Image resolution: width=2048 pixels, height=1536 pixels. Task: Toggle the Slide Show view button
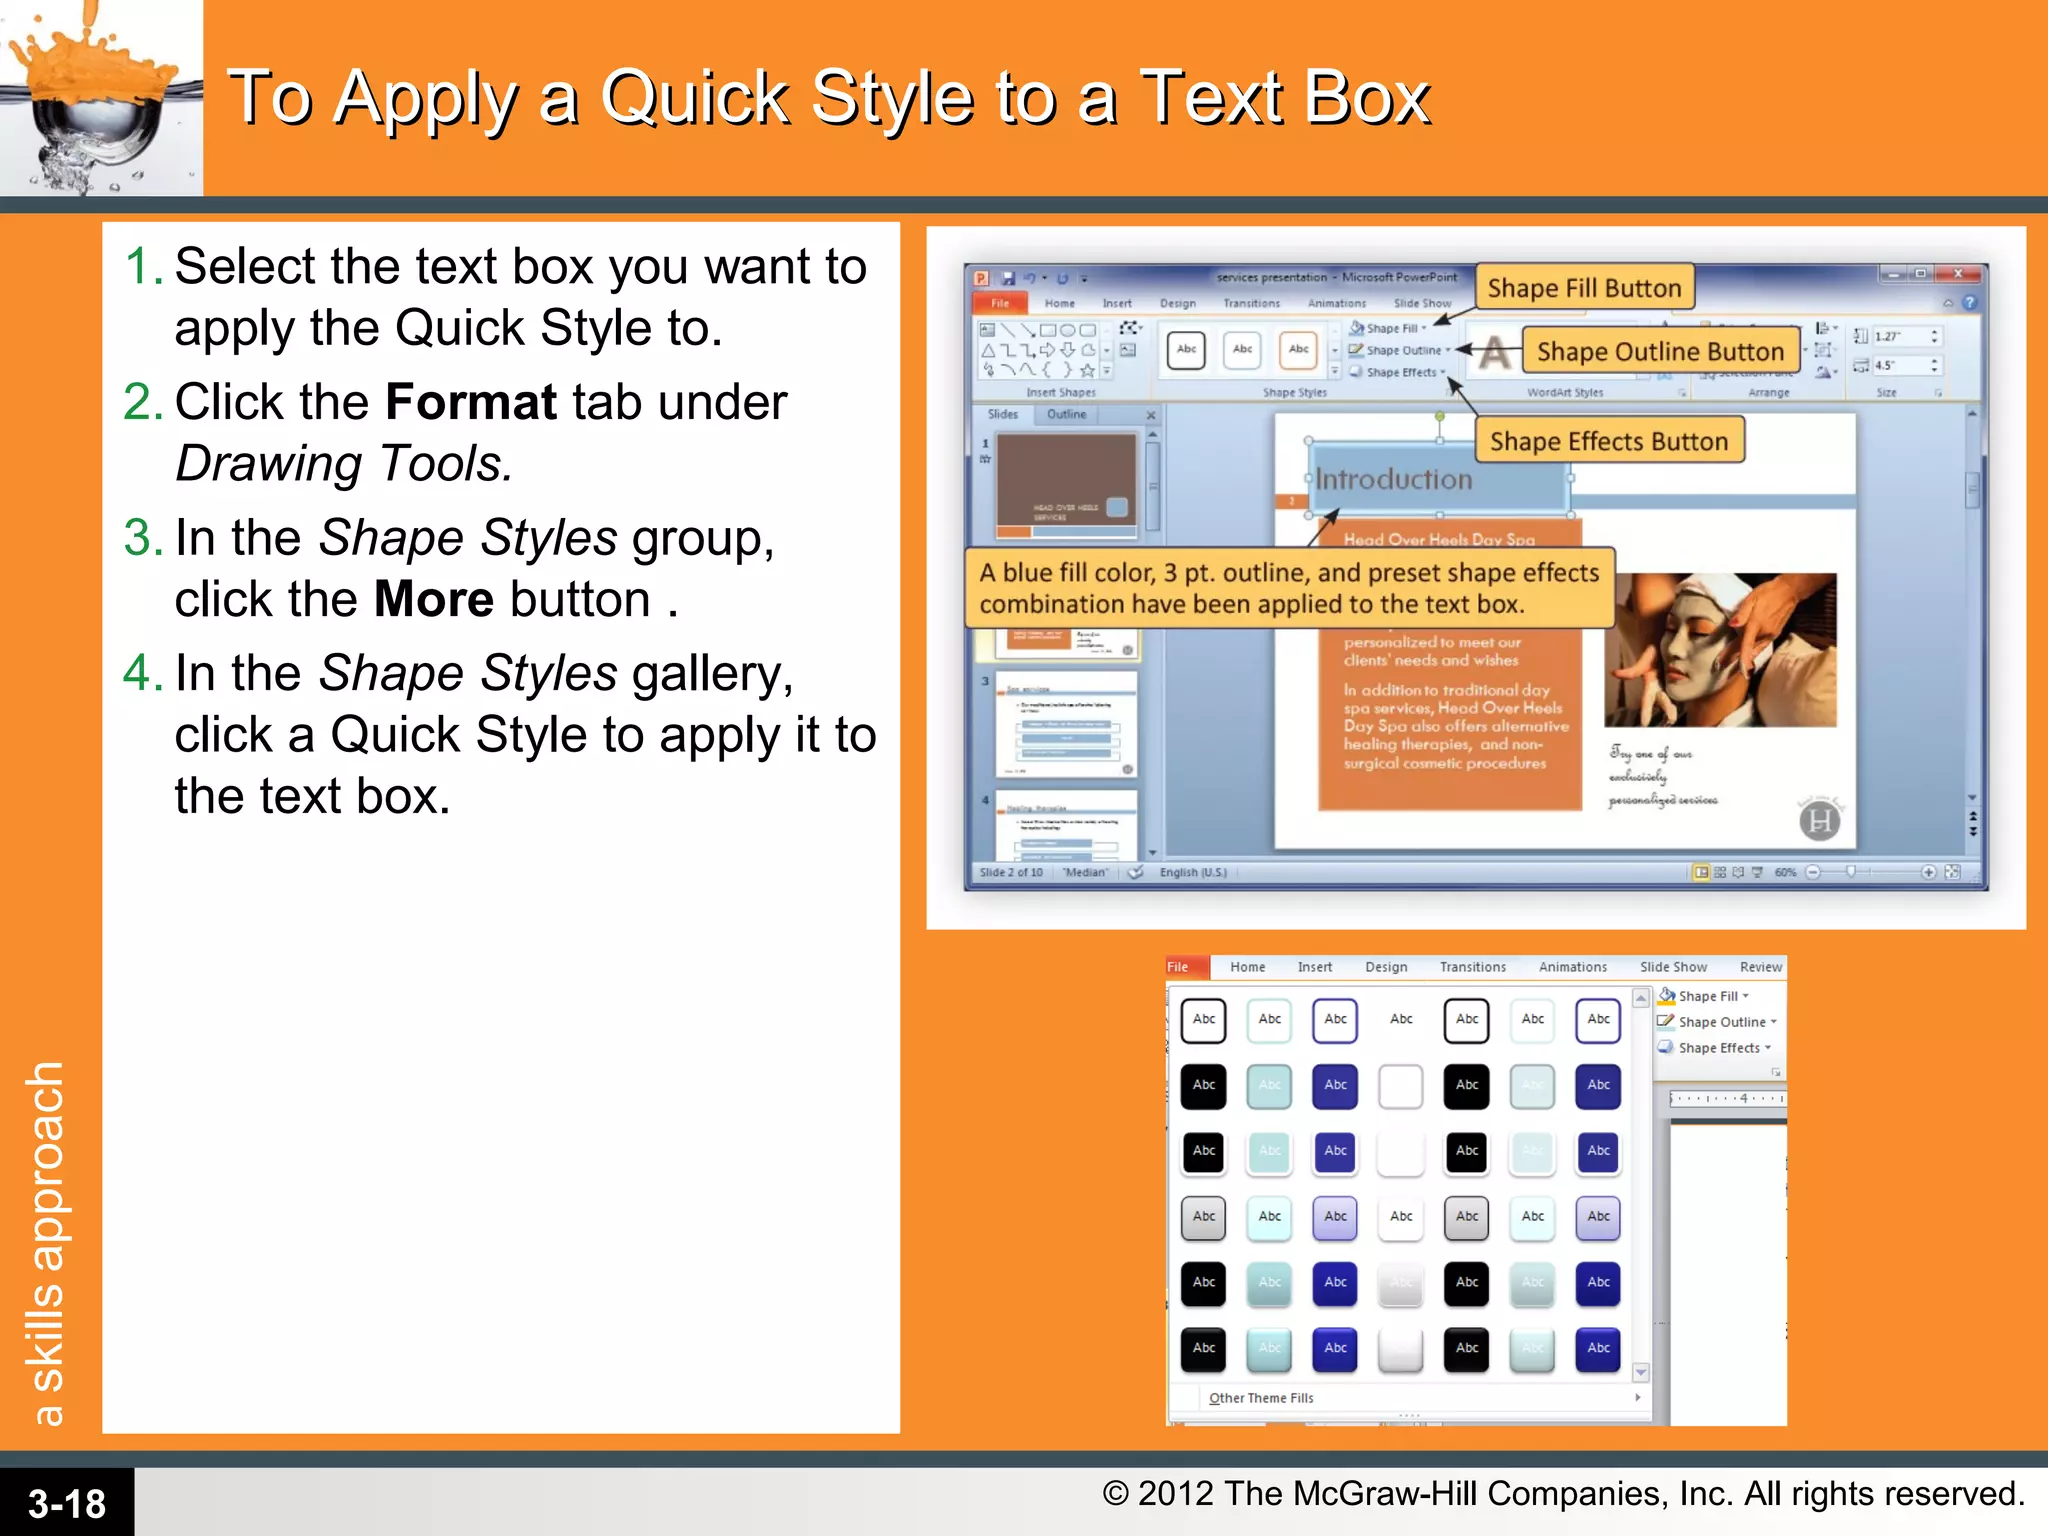1757,872
